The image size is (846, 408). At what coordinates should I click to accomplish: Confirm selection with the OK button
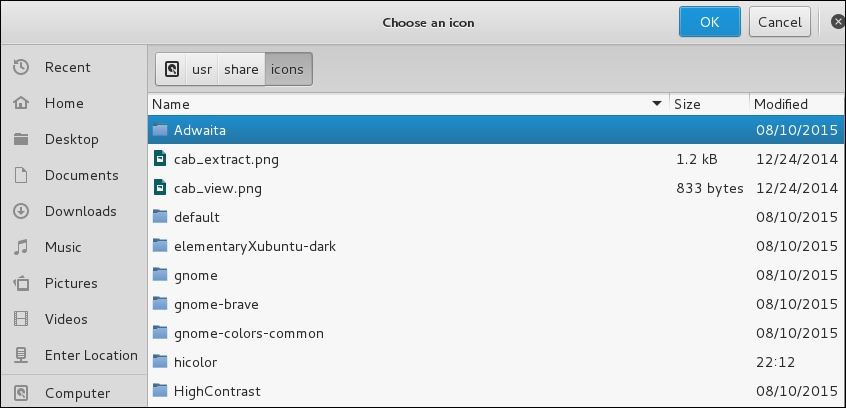point(709,22)
